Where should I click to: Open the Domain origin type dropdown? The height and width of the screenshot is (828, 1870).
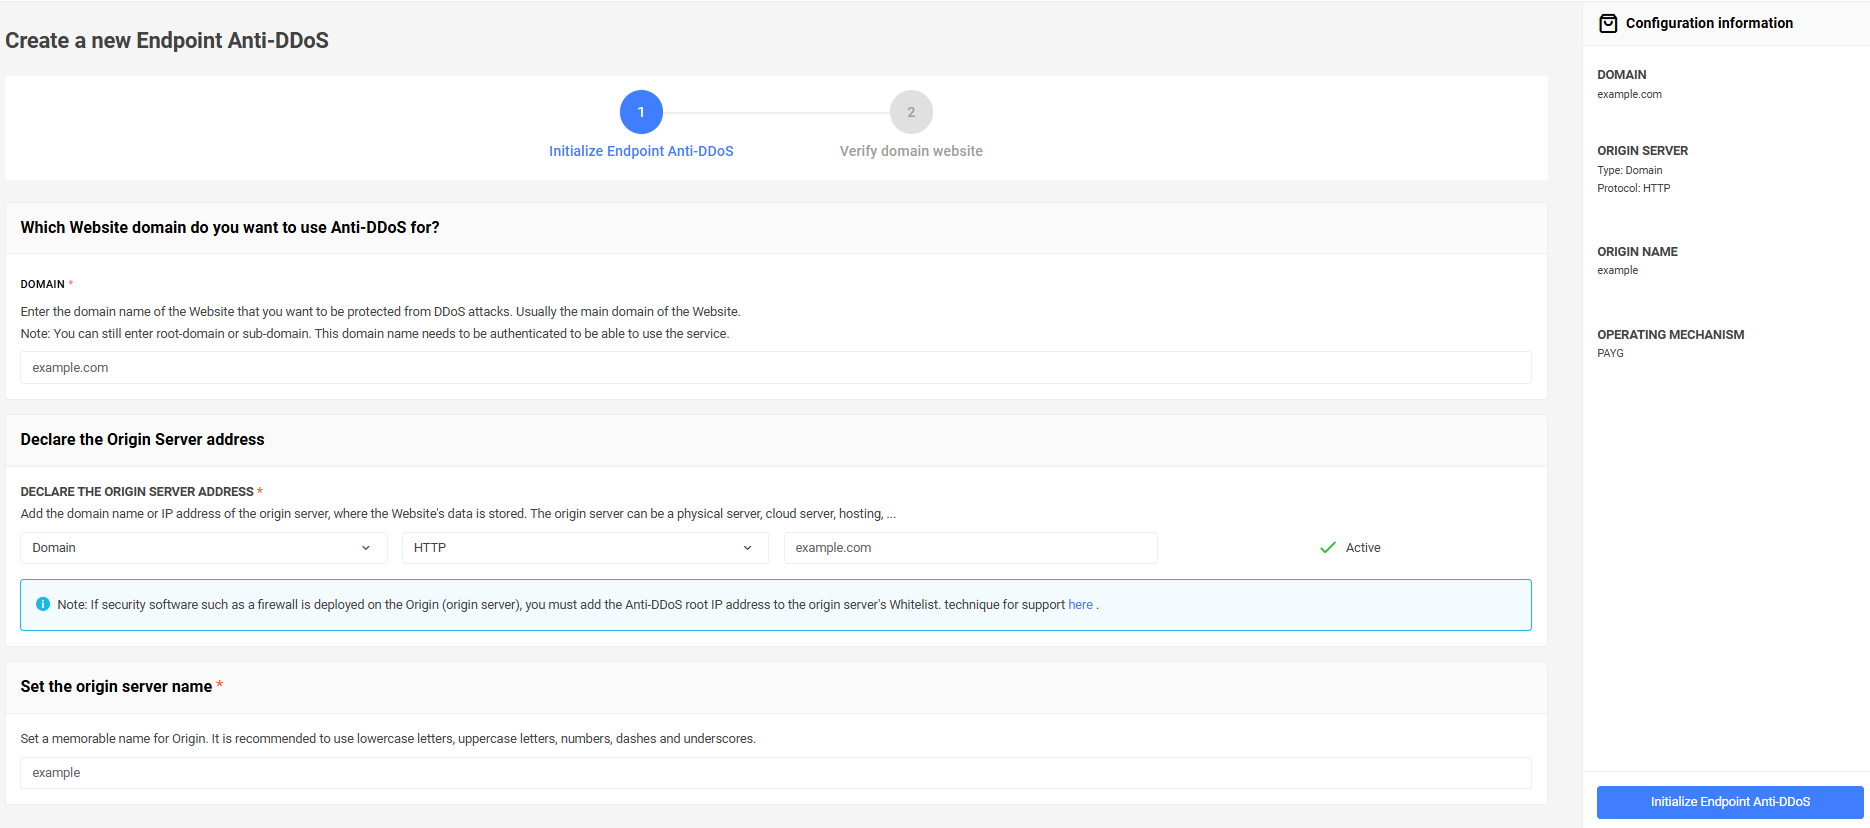[x=204, y=548]
